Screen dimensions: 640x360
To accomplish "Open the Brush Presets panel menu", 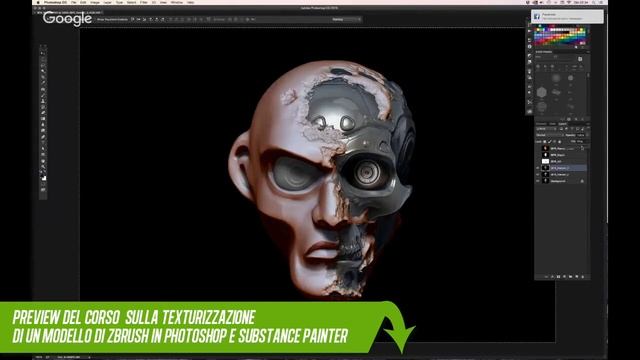I will 588,52.
